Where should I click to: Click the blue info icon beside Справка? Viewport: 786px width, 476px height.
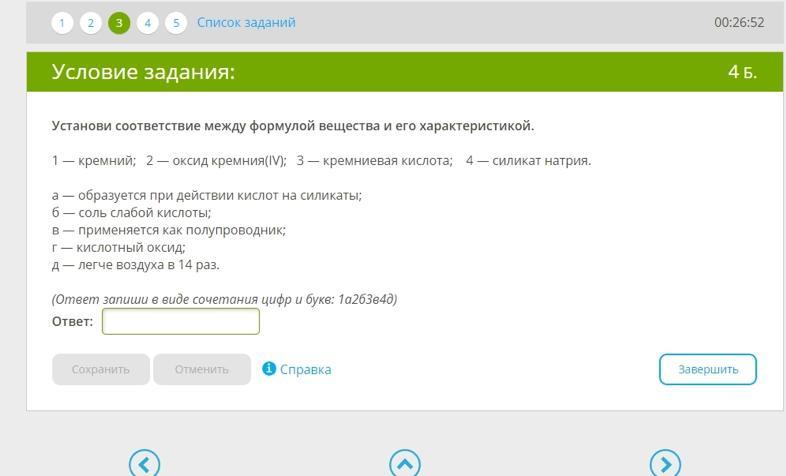[x=268, y=369]
